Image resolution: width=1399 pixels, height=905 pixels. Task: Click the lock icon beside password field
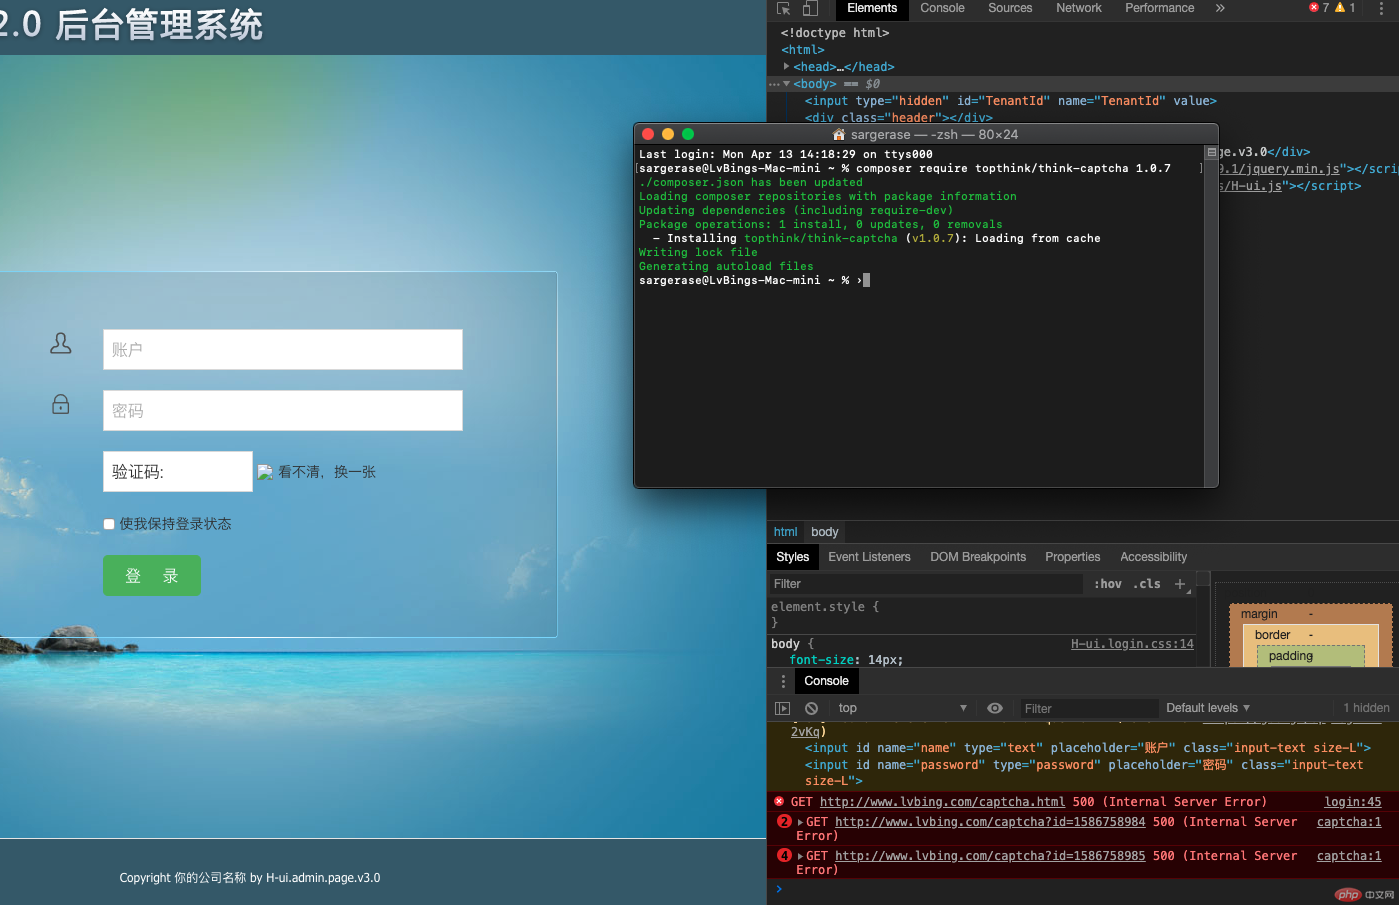61,404
